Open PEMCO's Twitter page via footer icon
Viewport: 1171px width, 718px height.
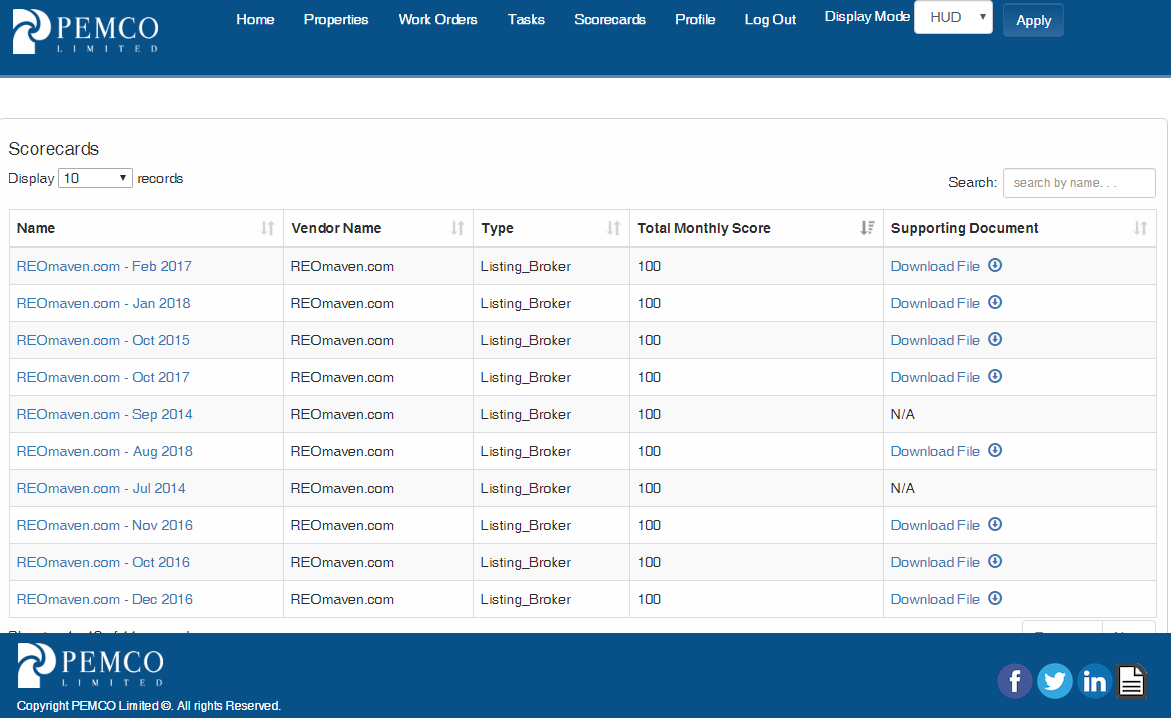click(1054, 681)
